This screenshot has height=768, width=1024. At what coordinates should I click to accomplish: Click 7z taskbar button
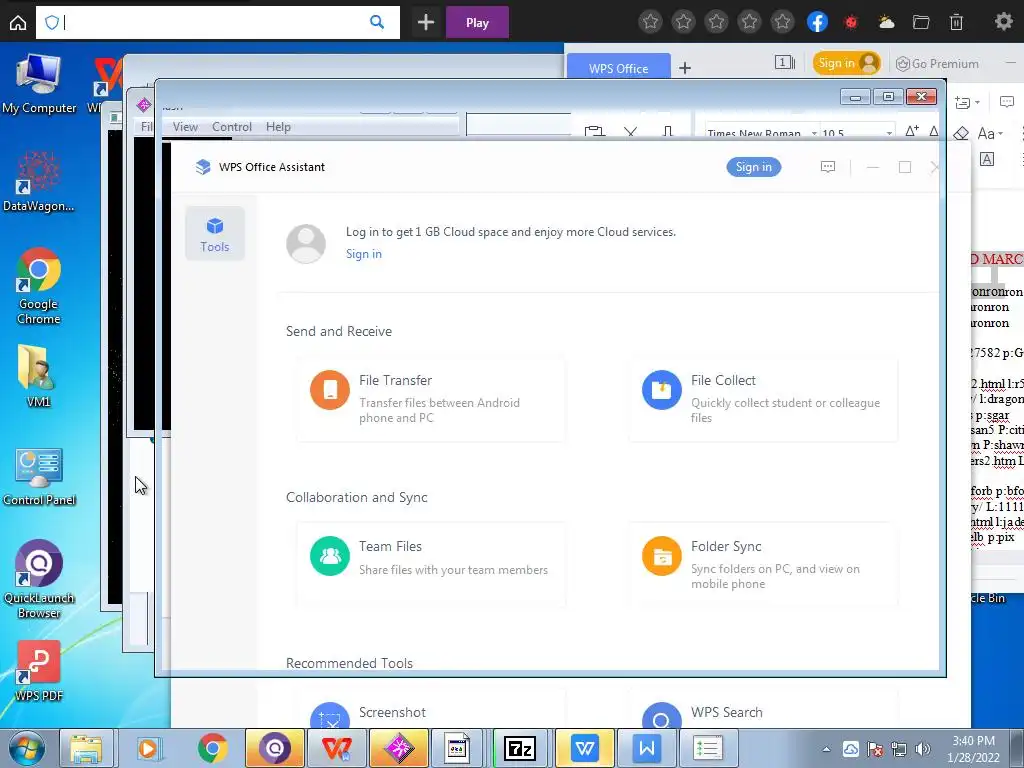[x=520, y=748]
